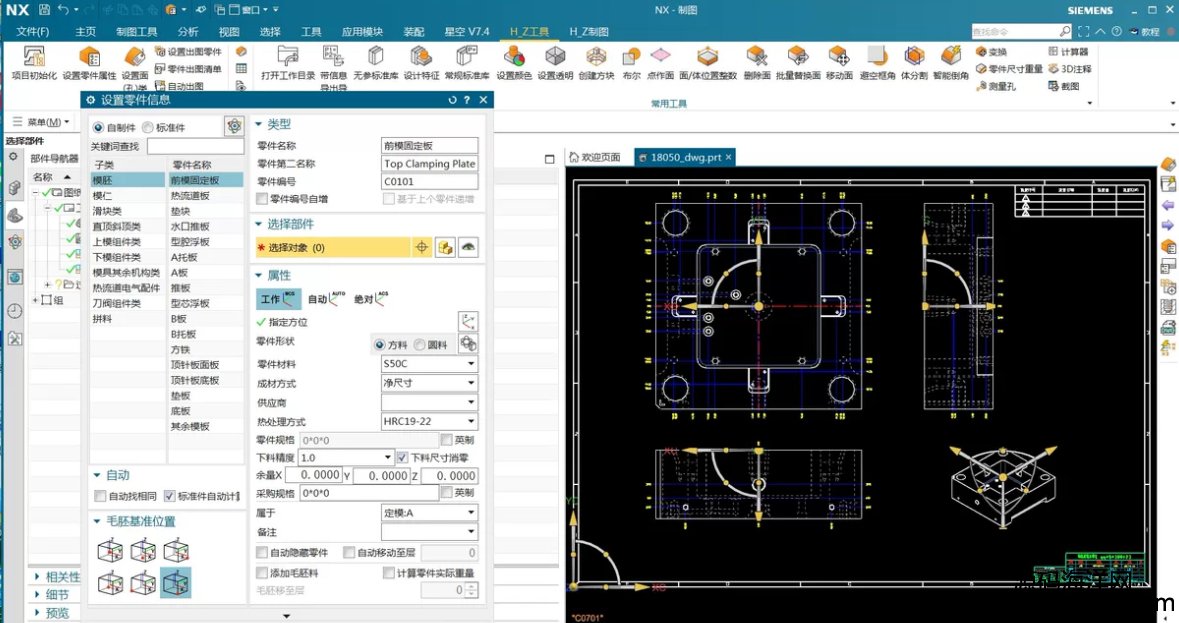Click the 工作 WCS coordinate button

pyautogui.click(x=279, y=299)
